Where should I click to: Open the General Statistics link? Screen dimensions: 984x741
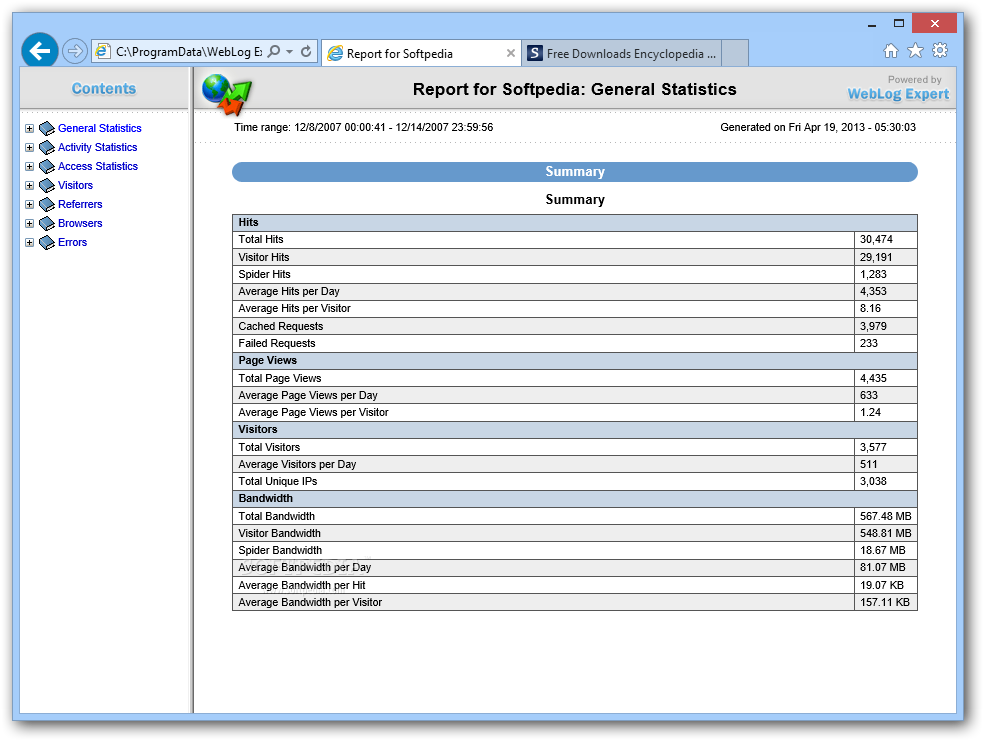tap(100, 128)
